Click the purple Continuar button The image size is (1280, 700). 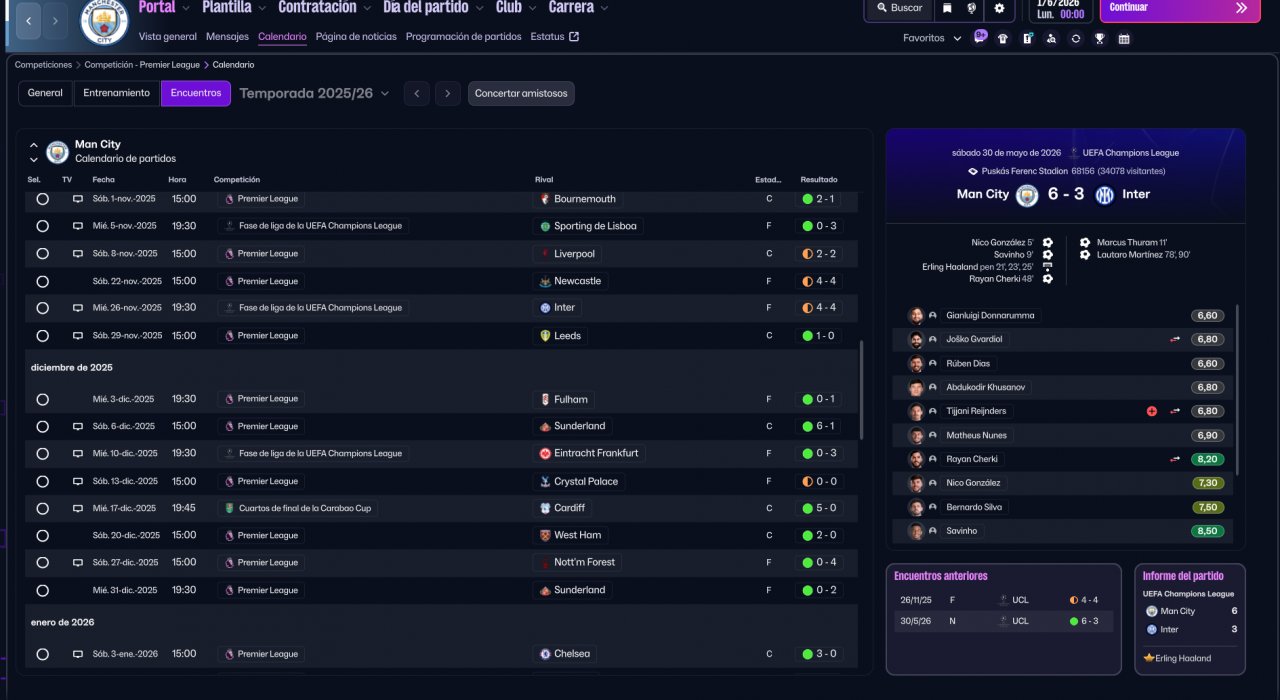click(x=1180, y=9)
